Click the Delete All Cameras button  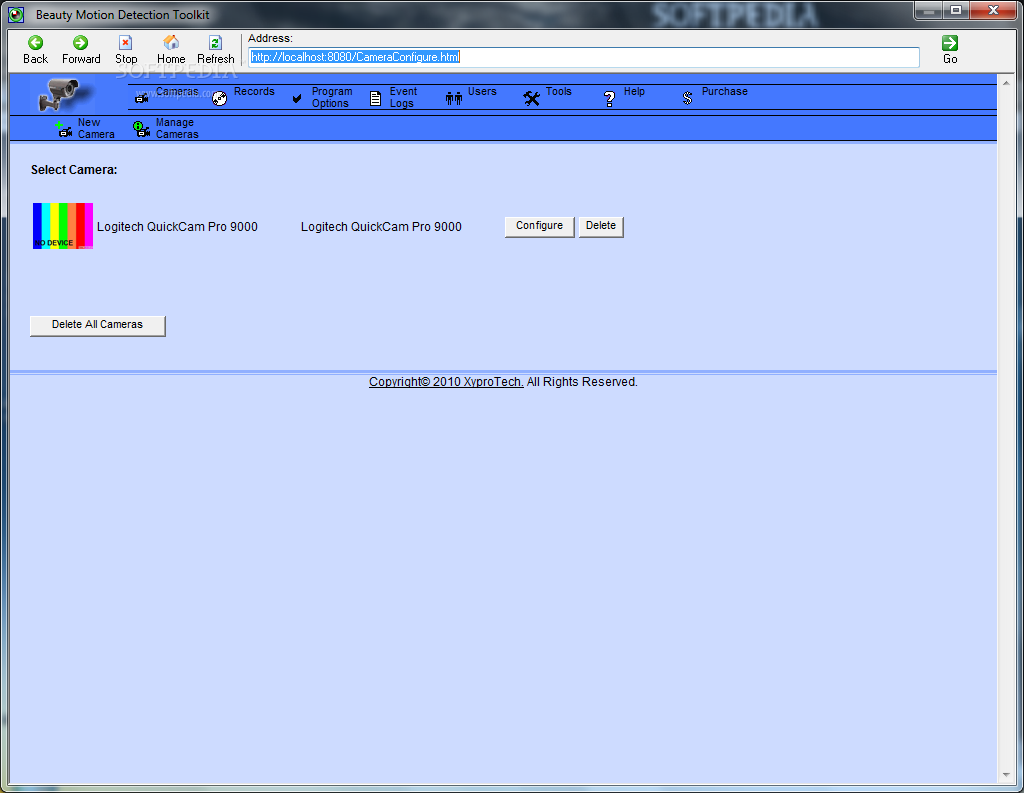pyautogui.click(x=97, y=325)
